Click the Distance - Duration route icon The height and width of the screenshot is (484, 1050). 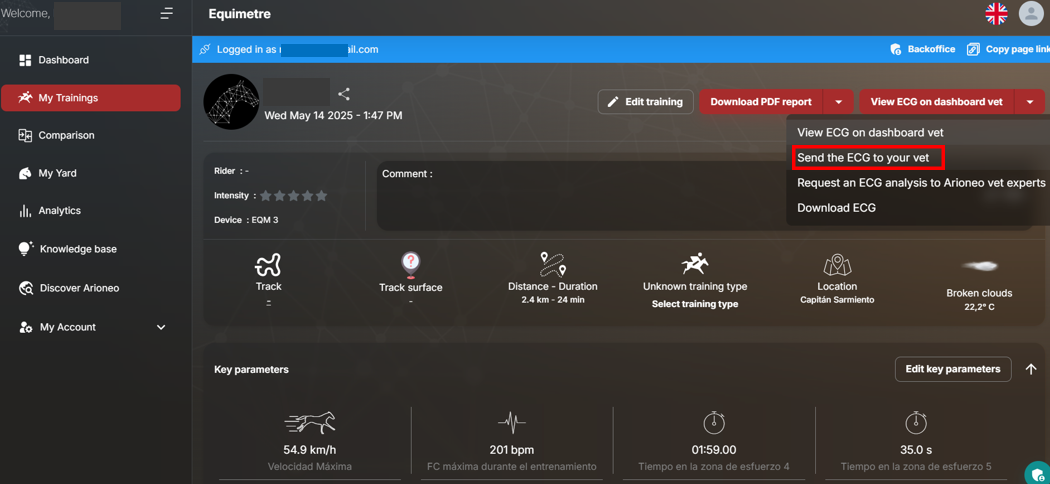click(x=552, y=265)
